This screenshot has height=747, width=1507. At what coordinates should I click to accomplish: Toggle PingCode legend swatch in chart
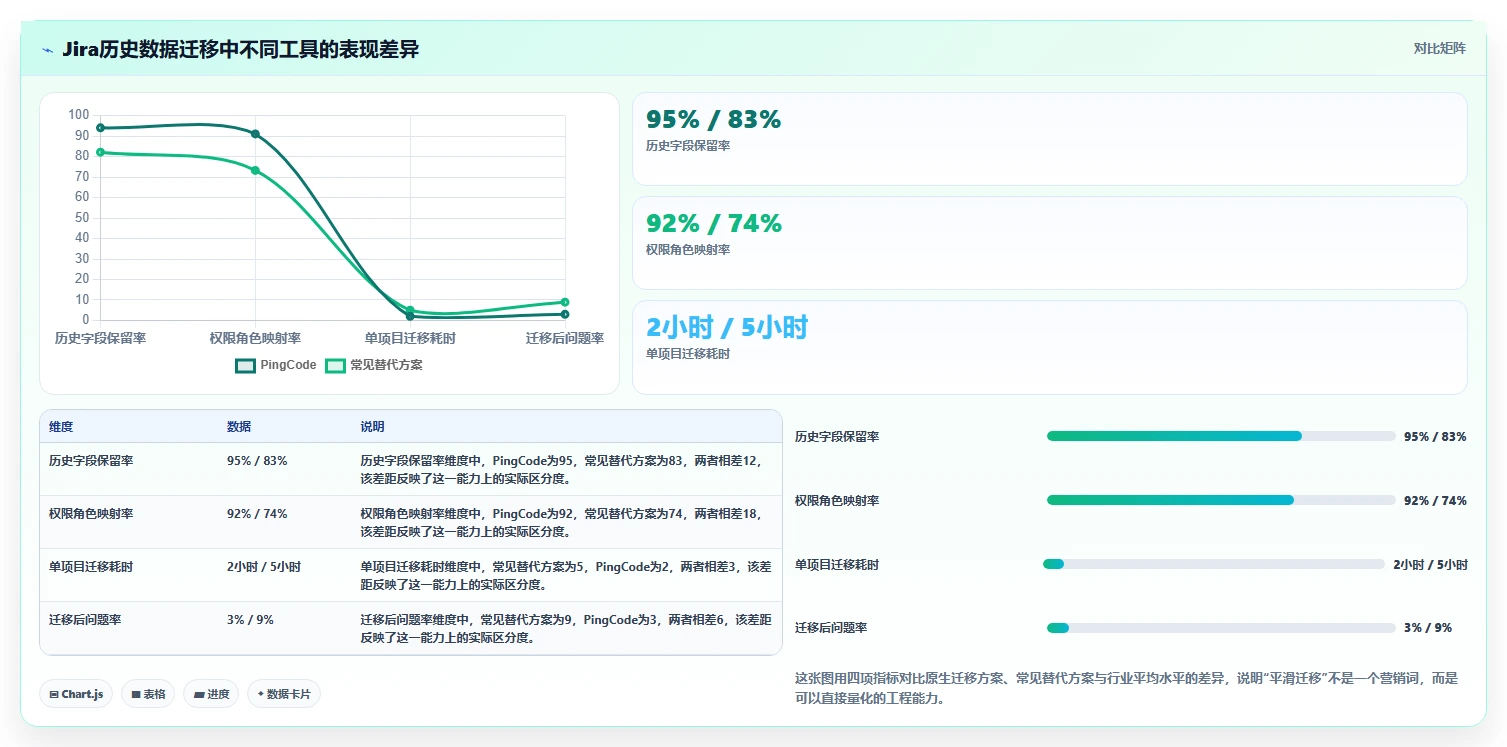(x=246, y=366)
